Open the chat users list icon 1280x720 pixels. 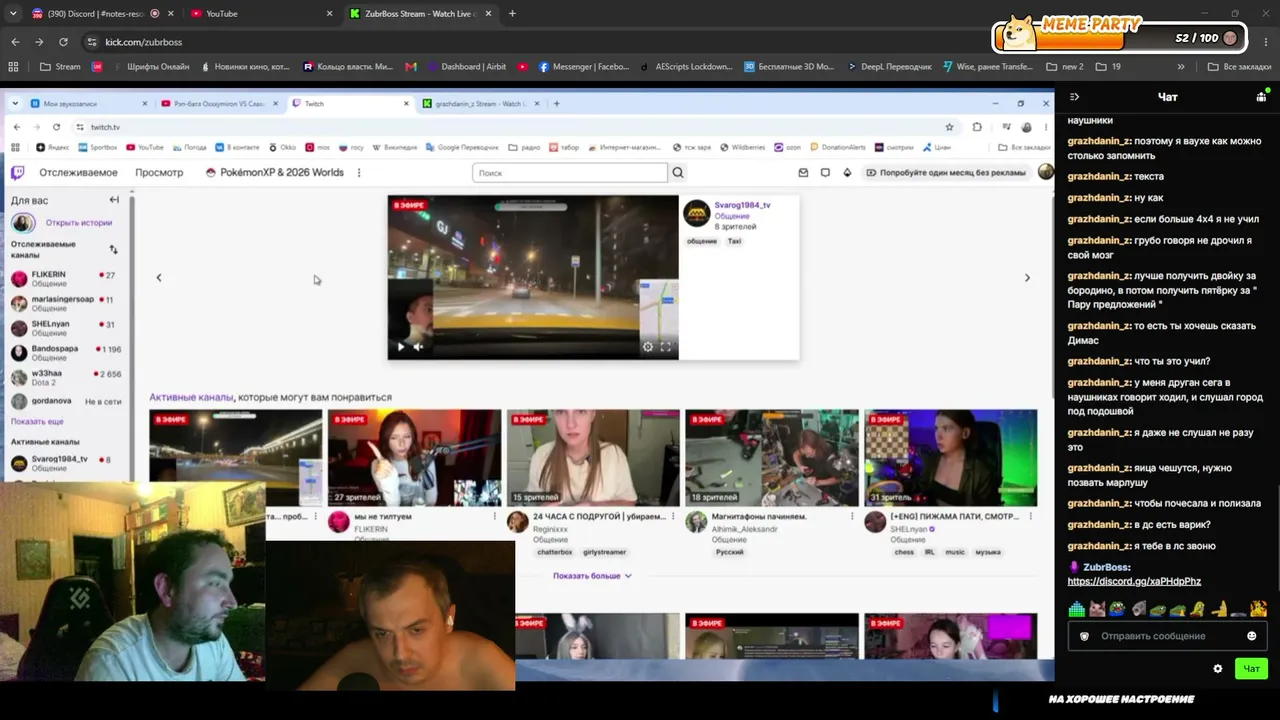click(1261, 97)
